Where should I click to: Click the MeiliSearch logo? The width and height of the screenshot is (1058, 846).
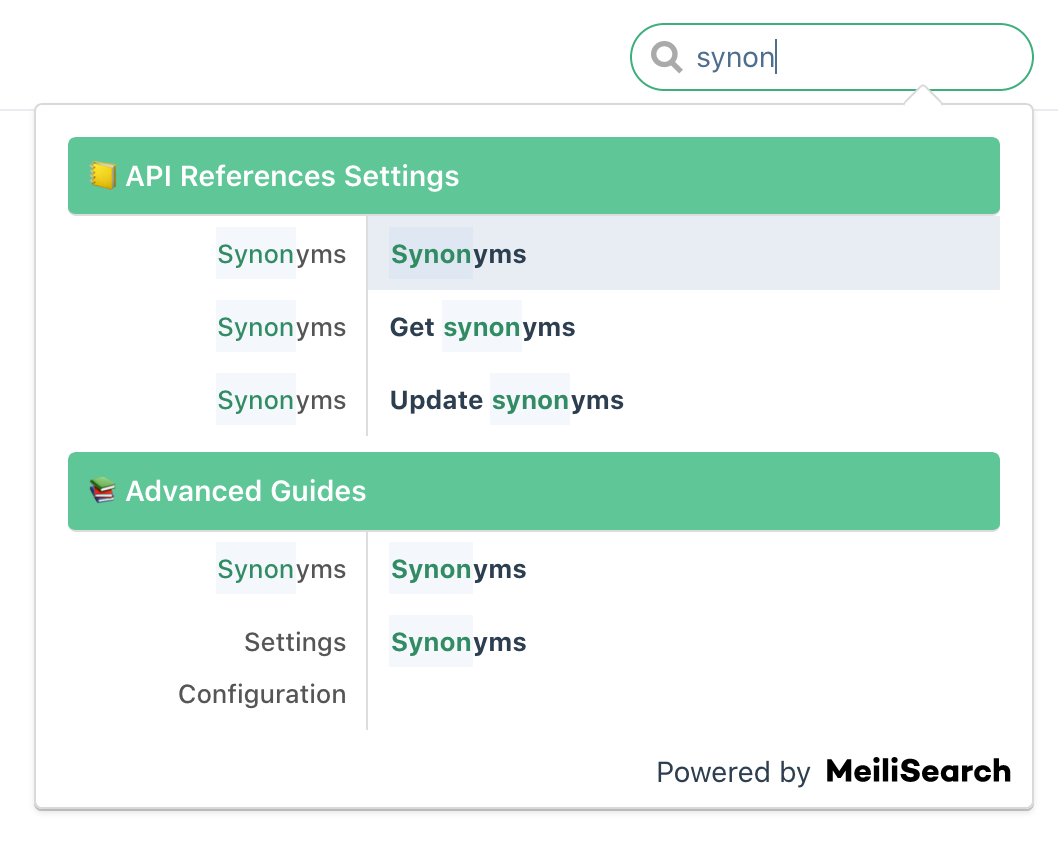pos(917,771)
